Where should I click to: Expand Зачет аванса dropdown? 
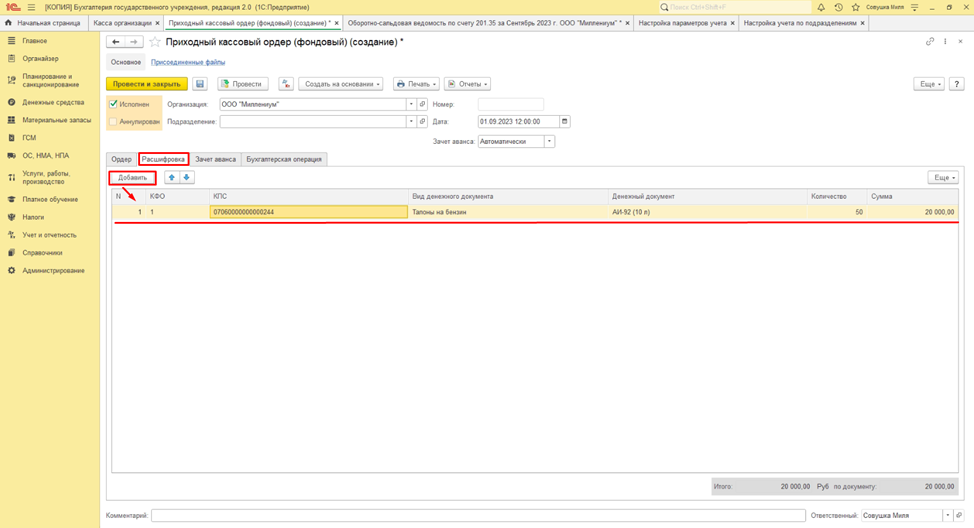549,142
